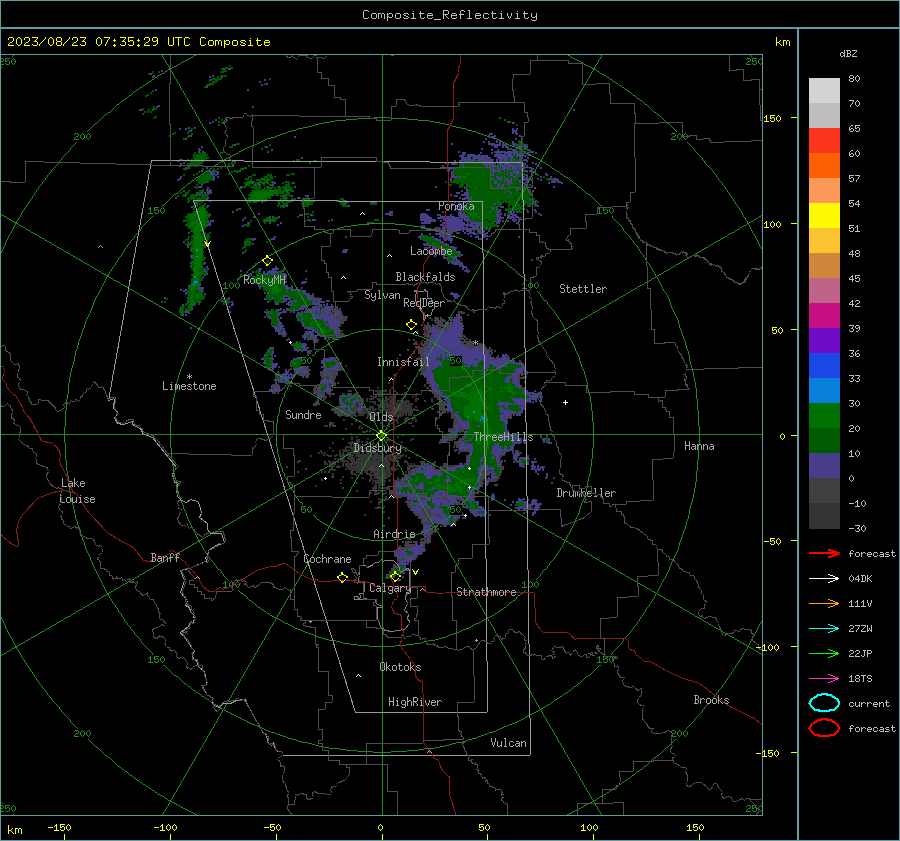Viewport: 900px width, 841px height.
Task: Click the Vulcan label
Action: pos(508,743)
